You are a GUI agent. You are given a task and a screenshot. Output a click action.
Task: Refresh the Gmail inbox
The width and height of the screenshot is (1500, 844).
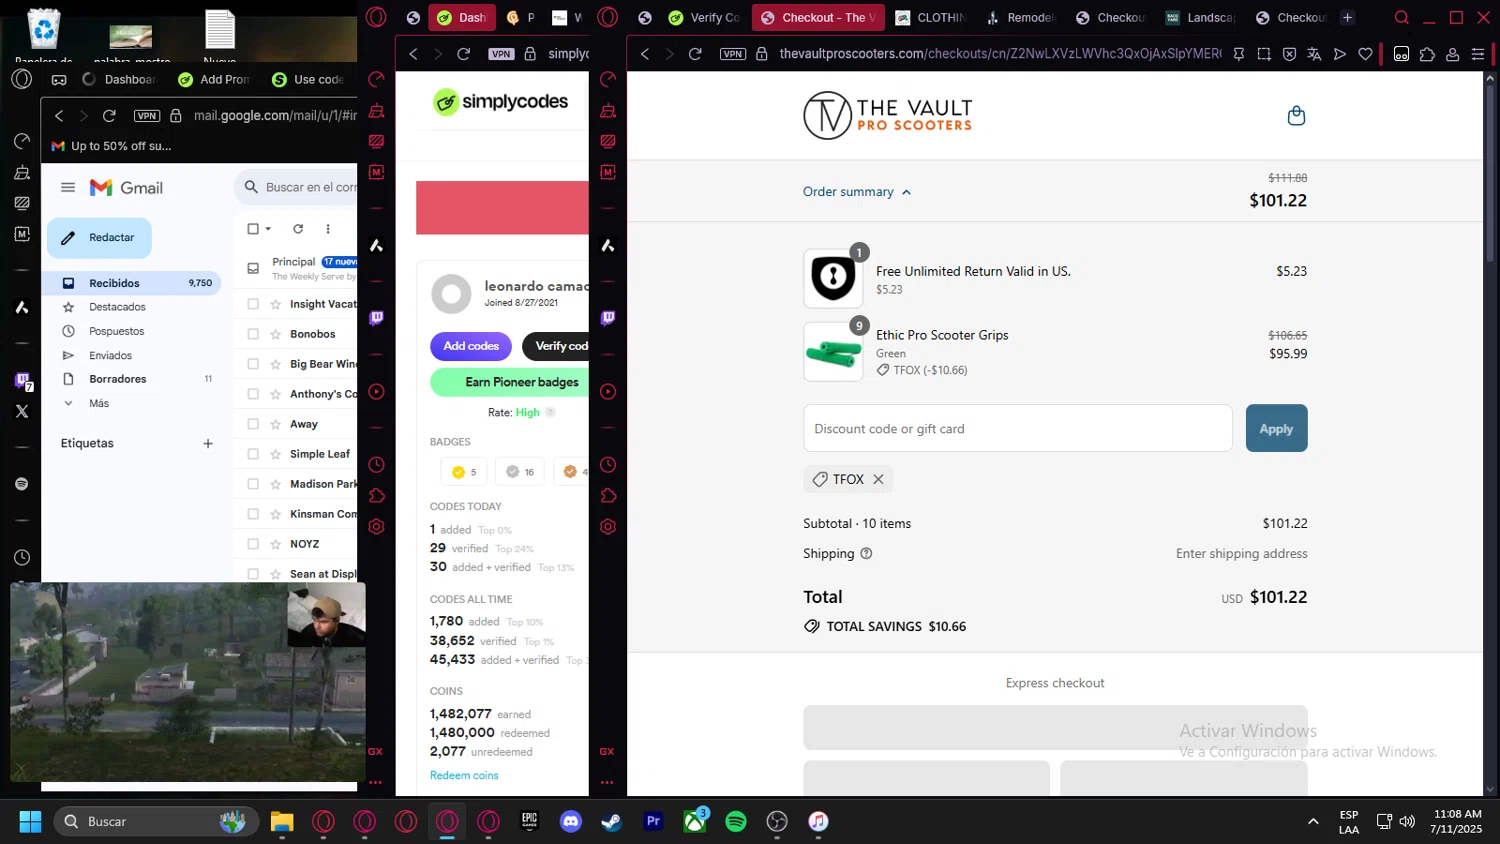(x=298, y=229)
